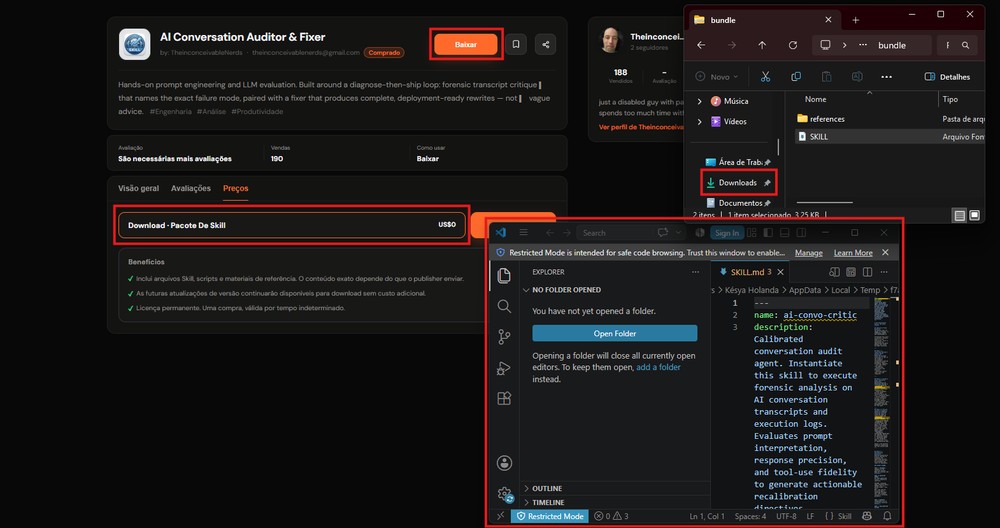Click the bookmark icon beside Baixar

pos(516,45)
